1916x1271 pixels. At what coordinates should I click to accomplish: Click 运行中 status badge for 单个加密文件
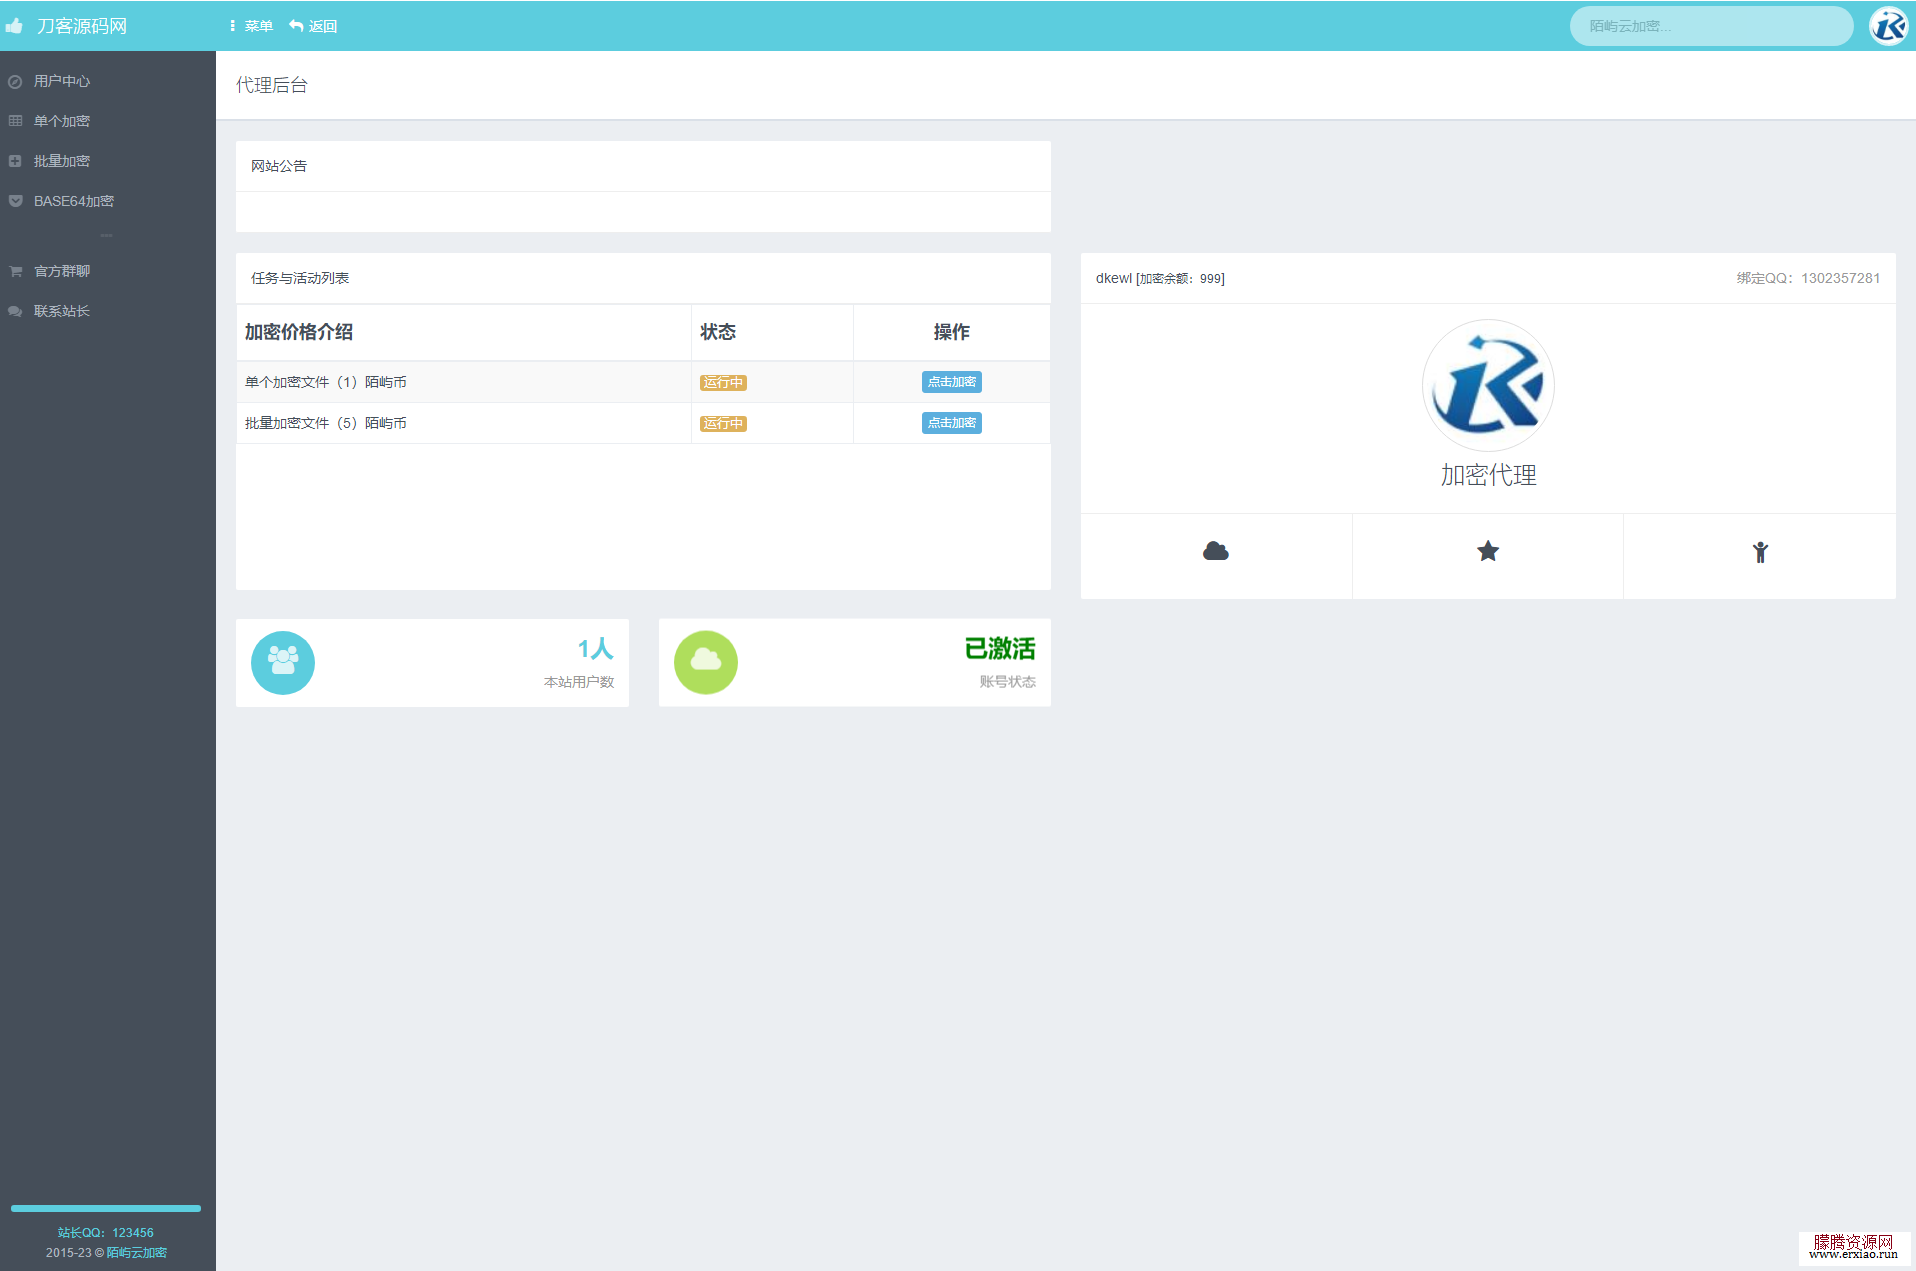tap(723, 383)
